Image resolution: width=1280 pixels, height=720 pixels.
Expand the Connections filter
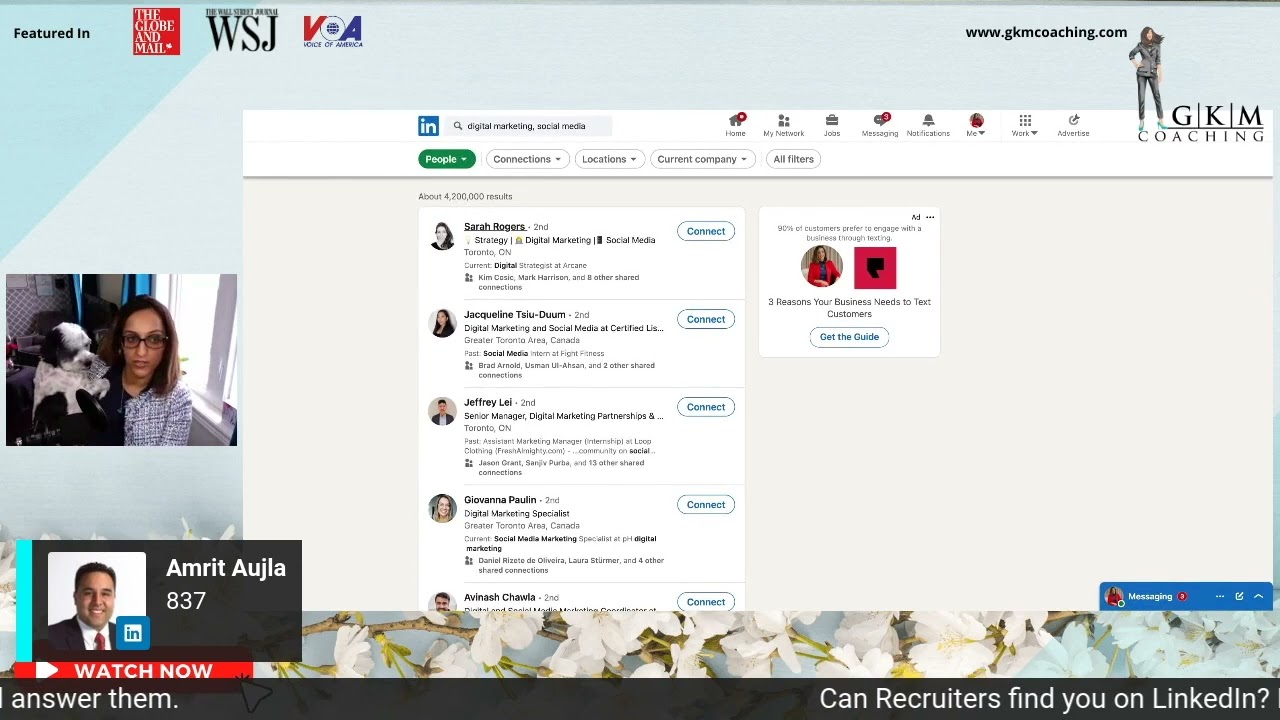tap(528, 159)
